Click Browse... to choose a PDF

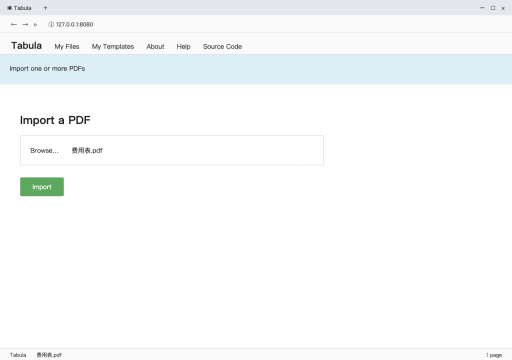tap(44, 151)
